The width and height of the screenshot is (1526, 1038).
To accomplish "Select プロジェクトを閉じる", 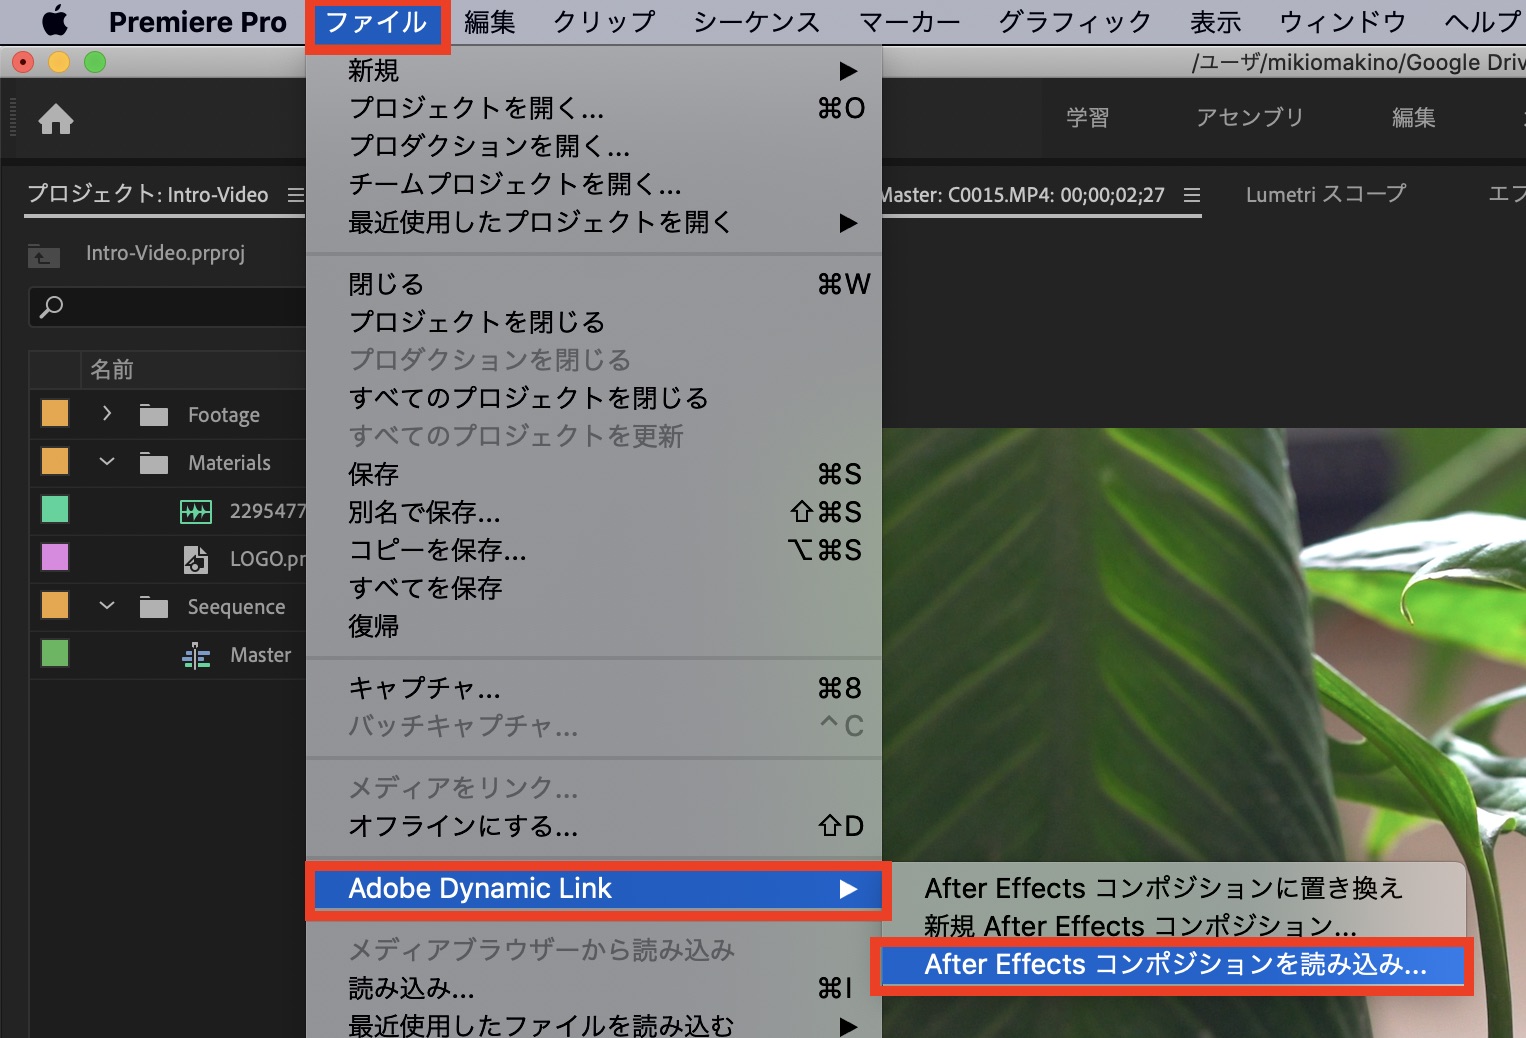I will 594,322.
